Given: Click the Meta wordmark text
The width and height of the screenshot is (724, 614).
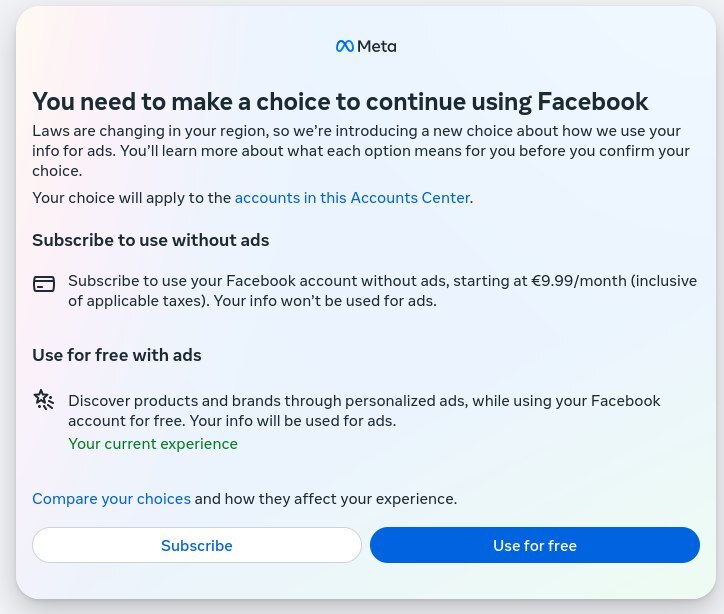Looking at the screenshot, I should click(377, 46).
